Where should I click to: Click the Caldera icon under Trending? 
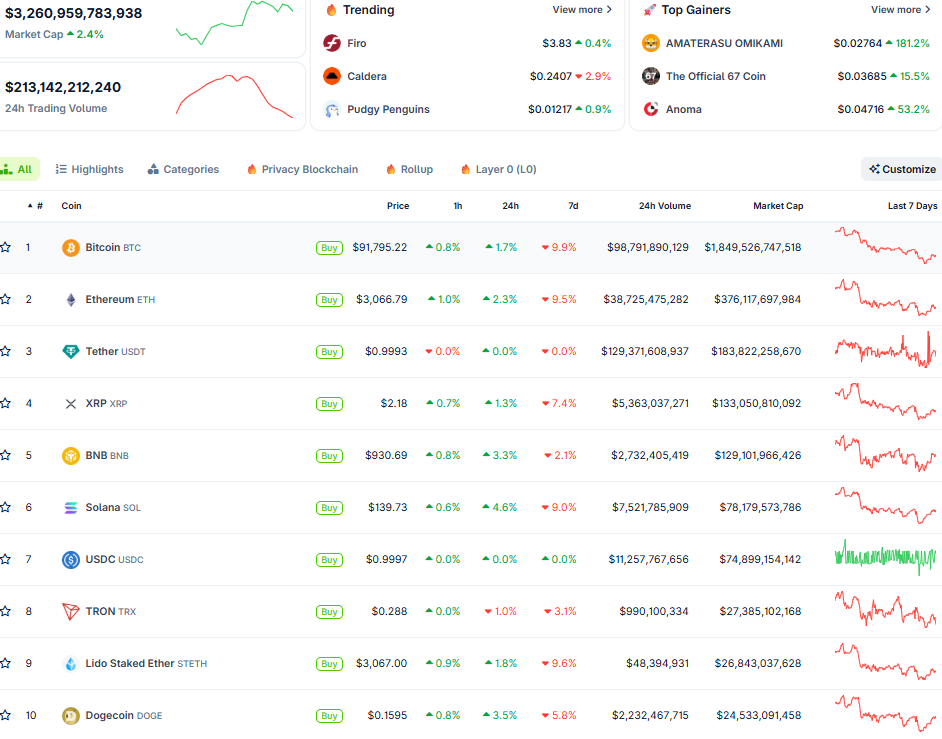point(330,76)
